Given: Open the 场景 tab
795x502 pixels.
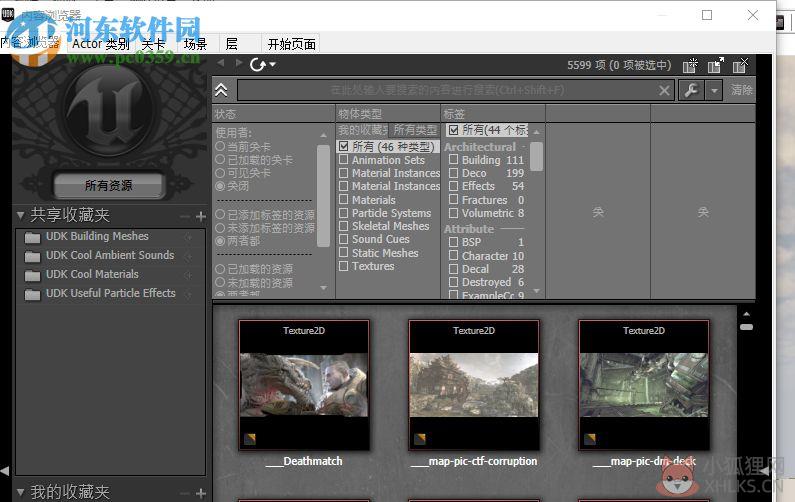Looking at the screenshot, I should click(x=195, y=44).
